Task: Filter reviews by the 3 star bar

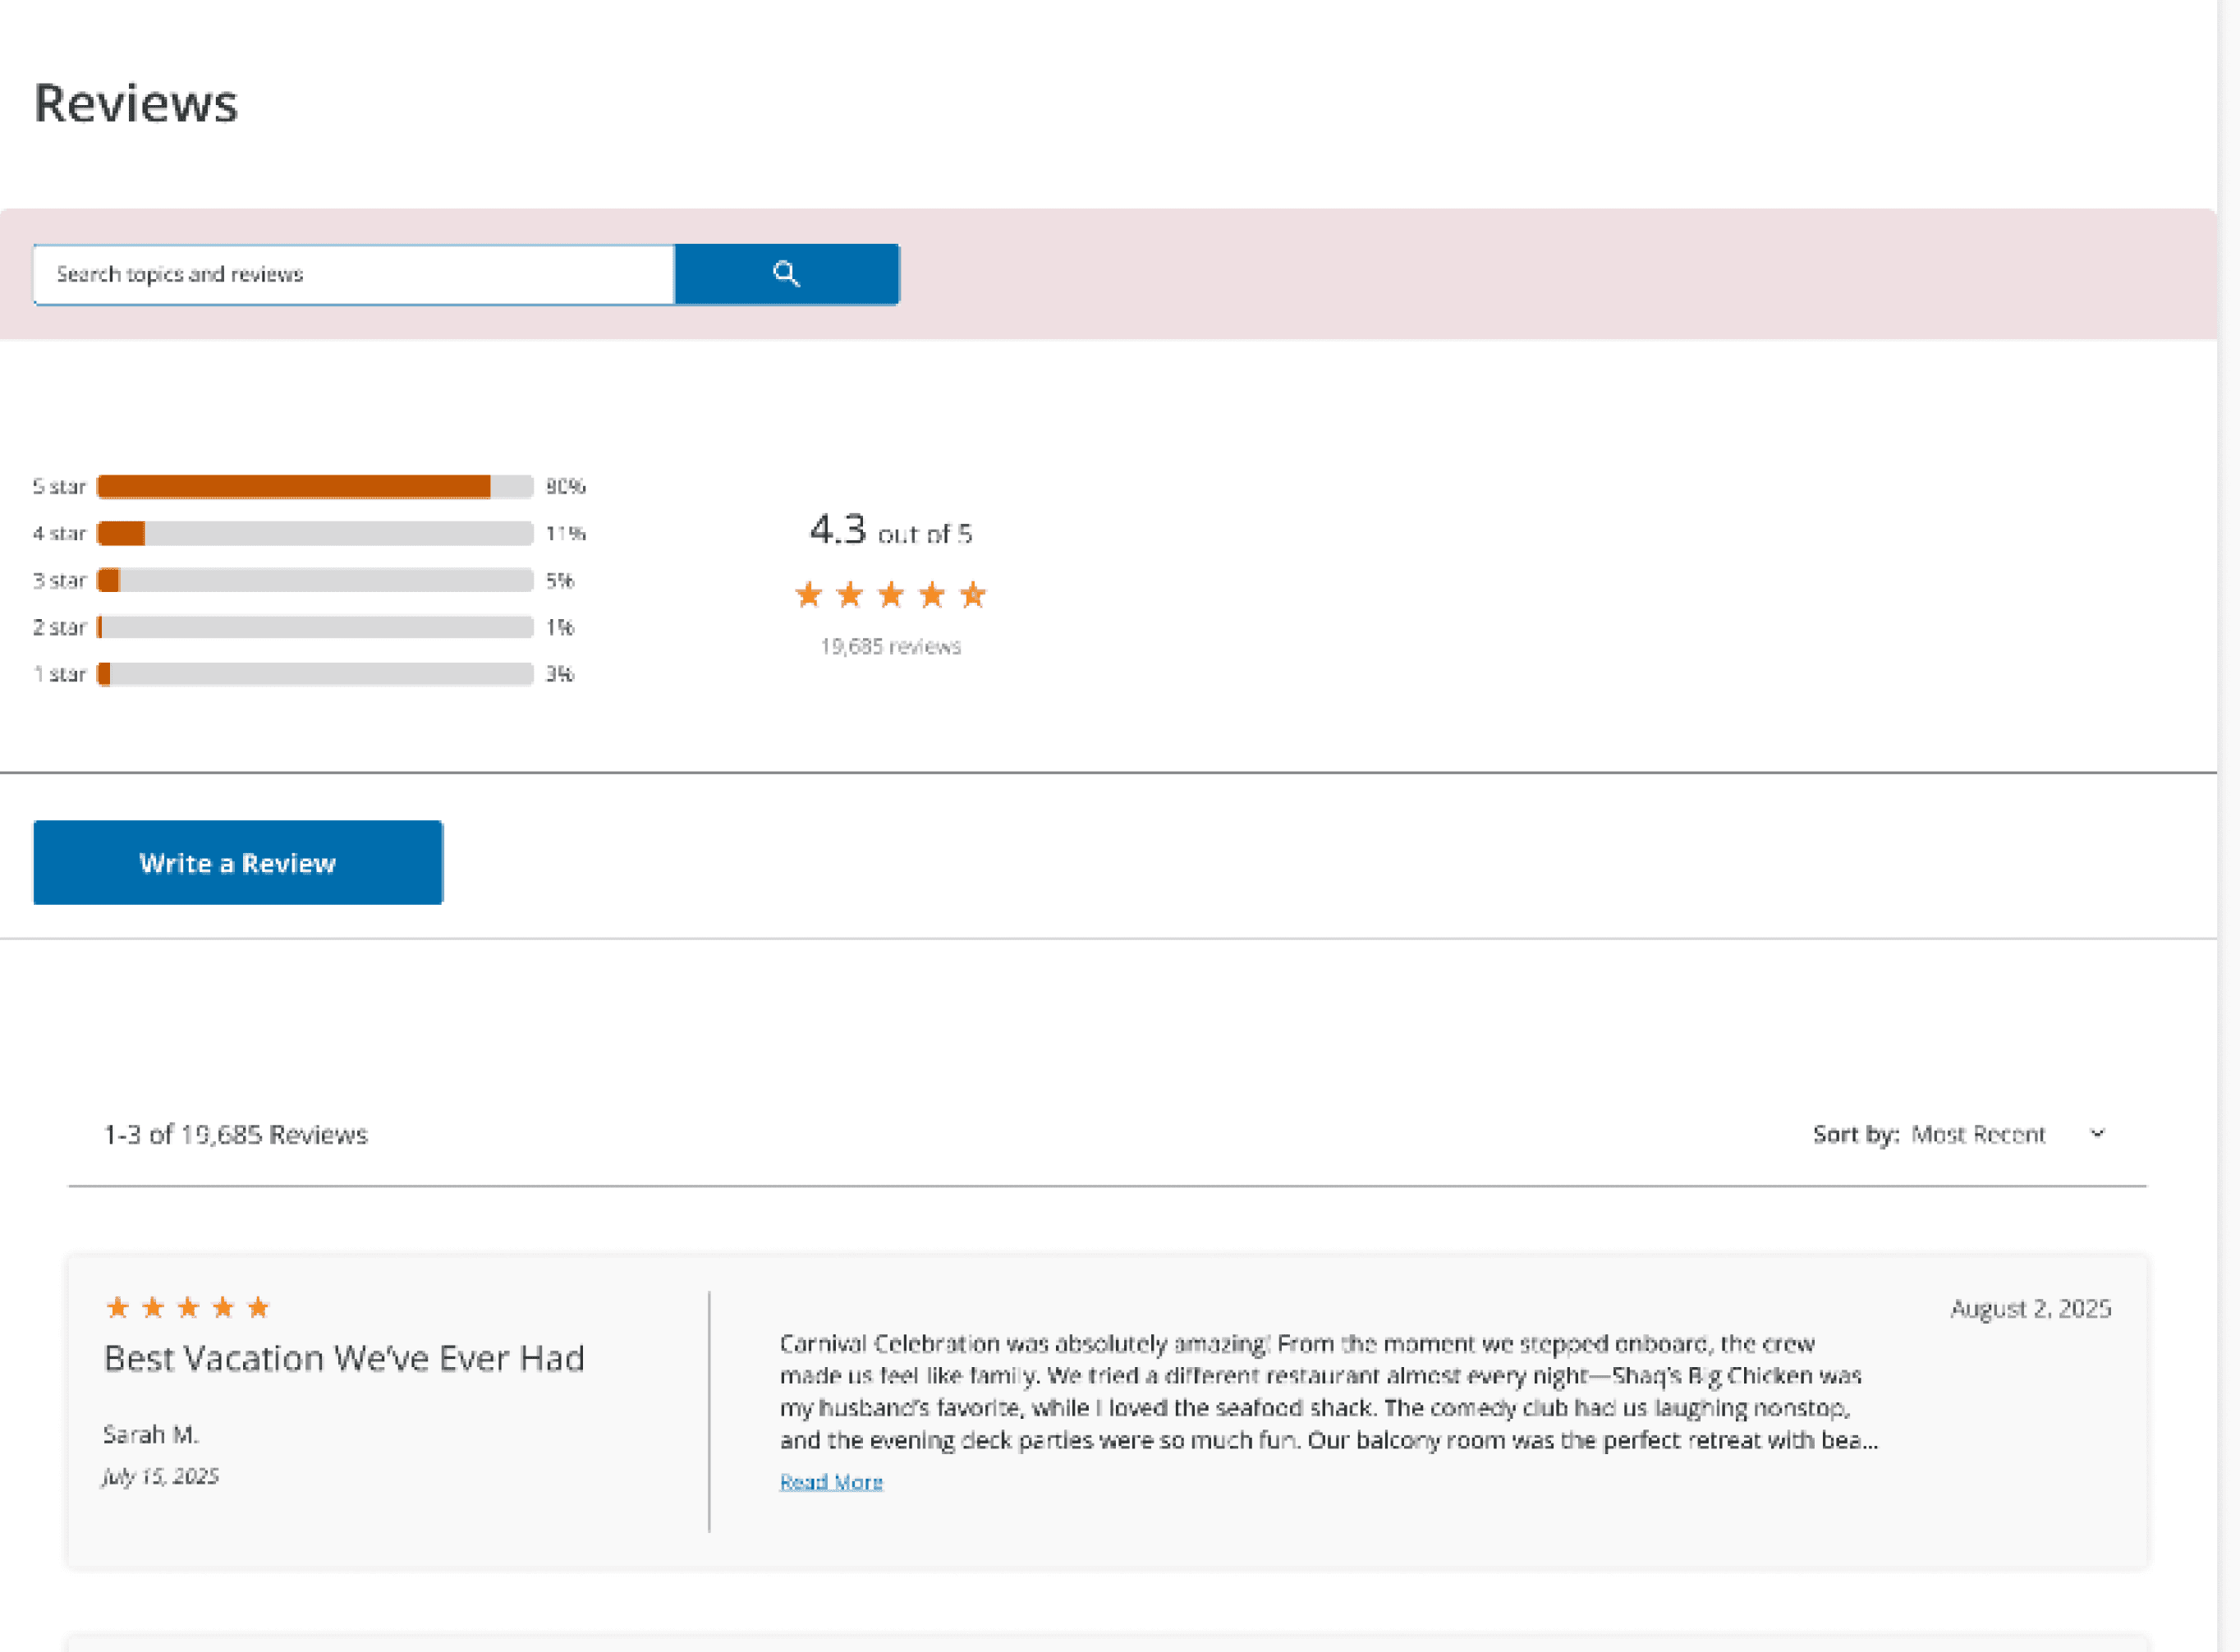Action: pos(314,581)
